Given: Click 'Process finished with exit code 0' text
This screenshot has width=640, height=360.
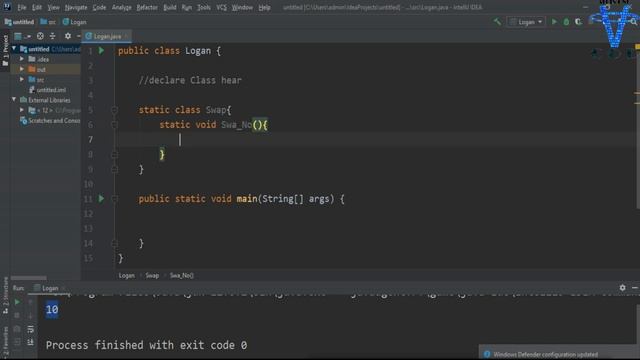Looking at the screenshot, I should (x=146, y=345).
